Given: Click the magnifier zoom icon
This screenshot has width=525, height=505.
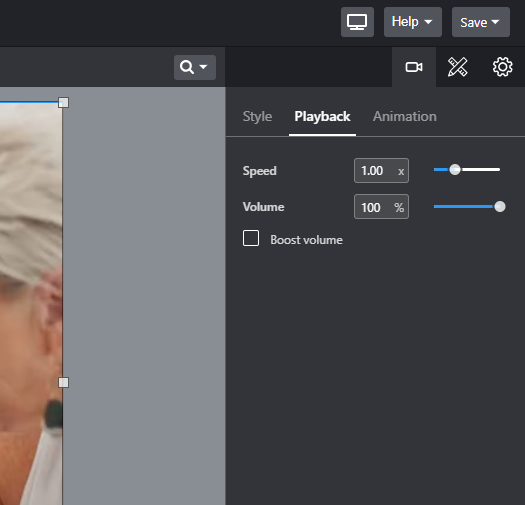Looking at the screenshot, I should pos(186,67).
